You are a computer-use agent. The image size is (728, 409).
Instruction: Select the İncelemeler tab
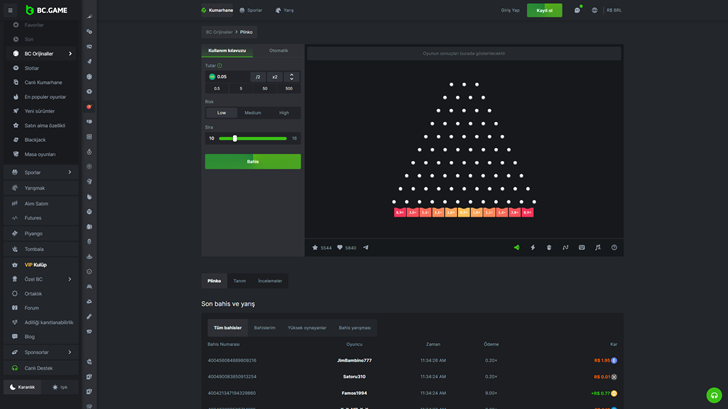[x=270, y=281]
